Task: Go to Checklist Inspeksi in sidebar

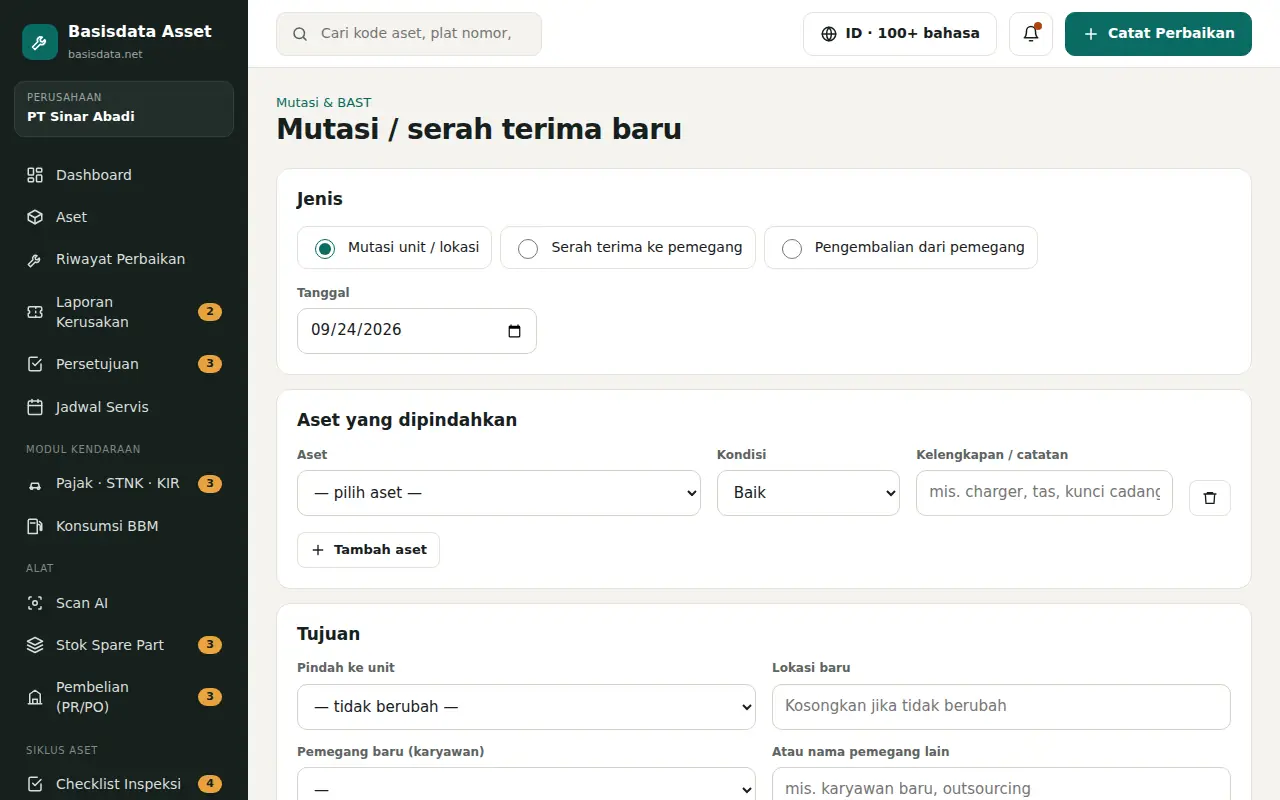Action: (x=124, y=784)
